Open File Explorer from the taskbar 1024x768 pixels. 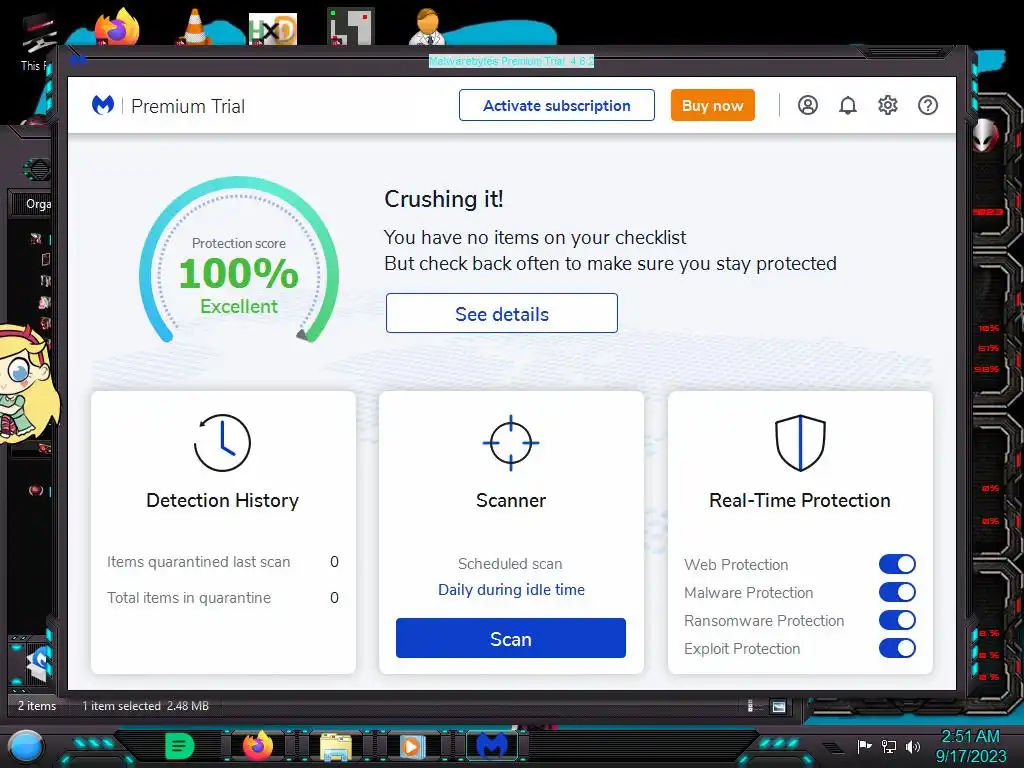(336, 746)
